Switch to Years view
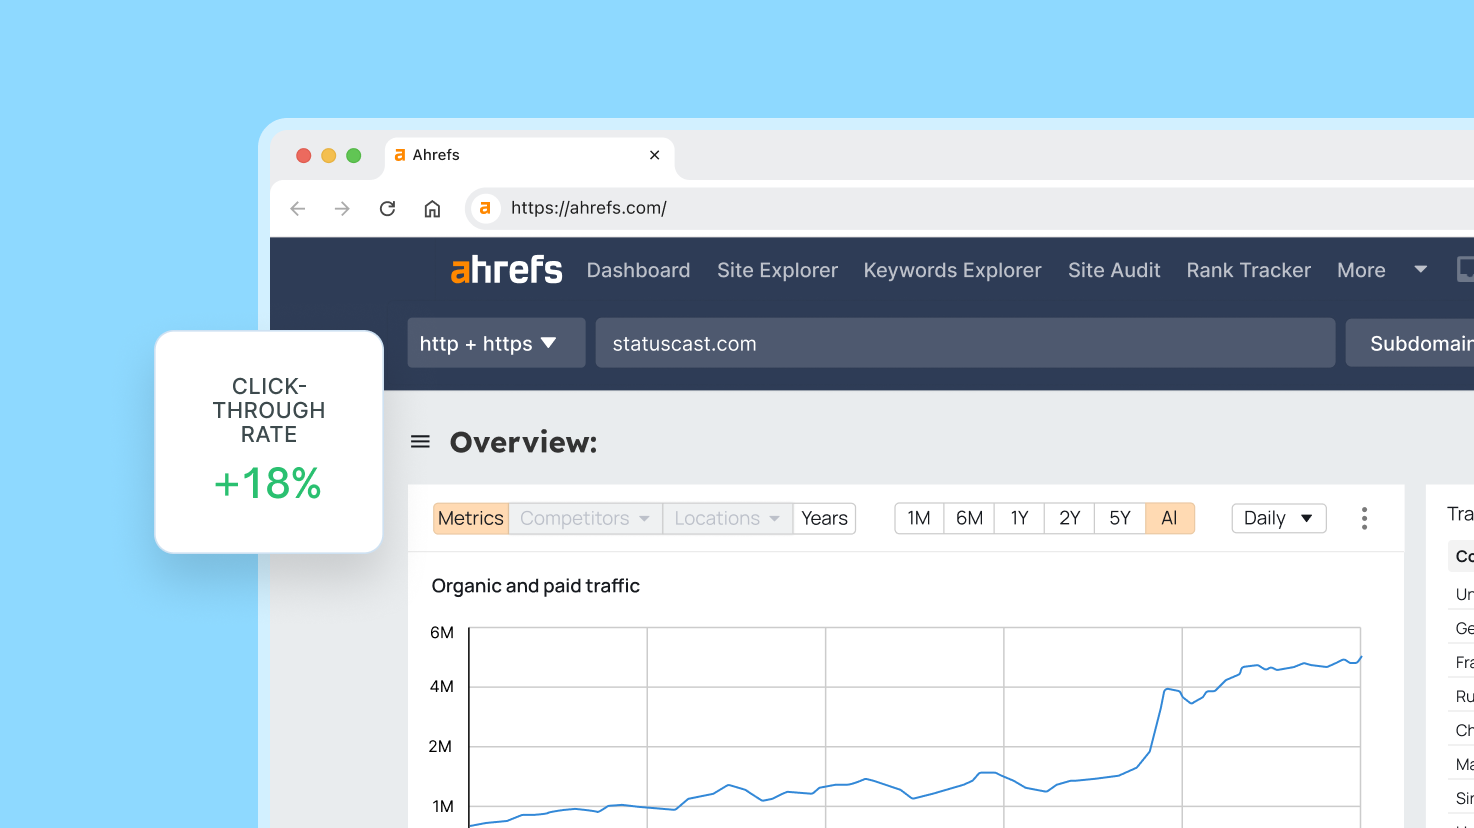Screen dimensions: 1474x828 click(824, 518)
